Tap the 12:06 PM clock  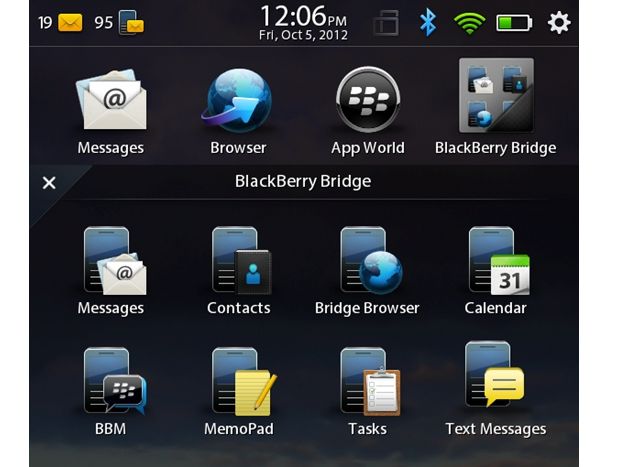303,16
